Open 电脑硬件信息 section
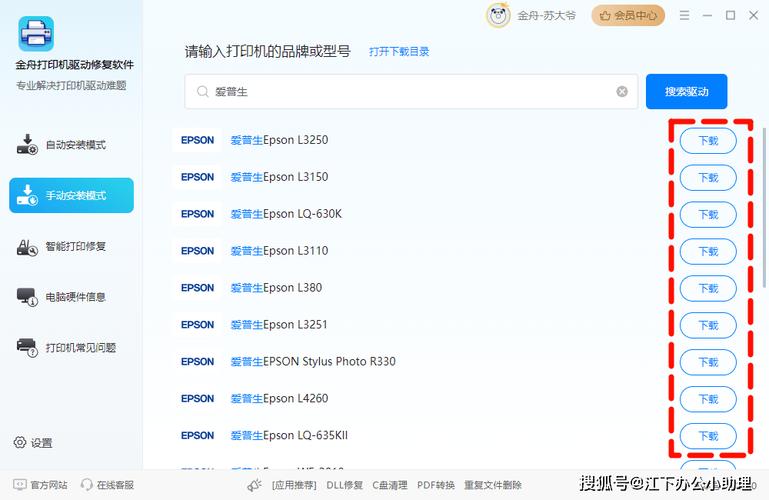The height and width of the screenshot is (500, 769). 71,297
